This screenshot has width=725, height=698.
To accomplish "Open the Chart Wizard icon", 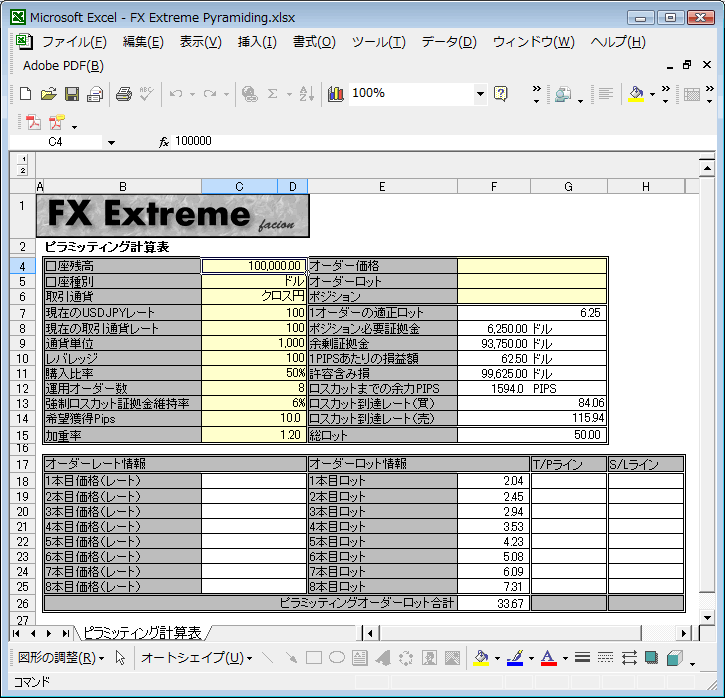I will pos(336,94).
